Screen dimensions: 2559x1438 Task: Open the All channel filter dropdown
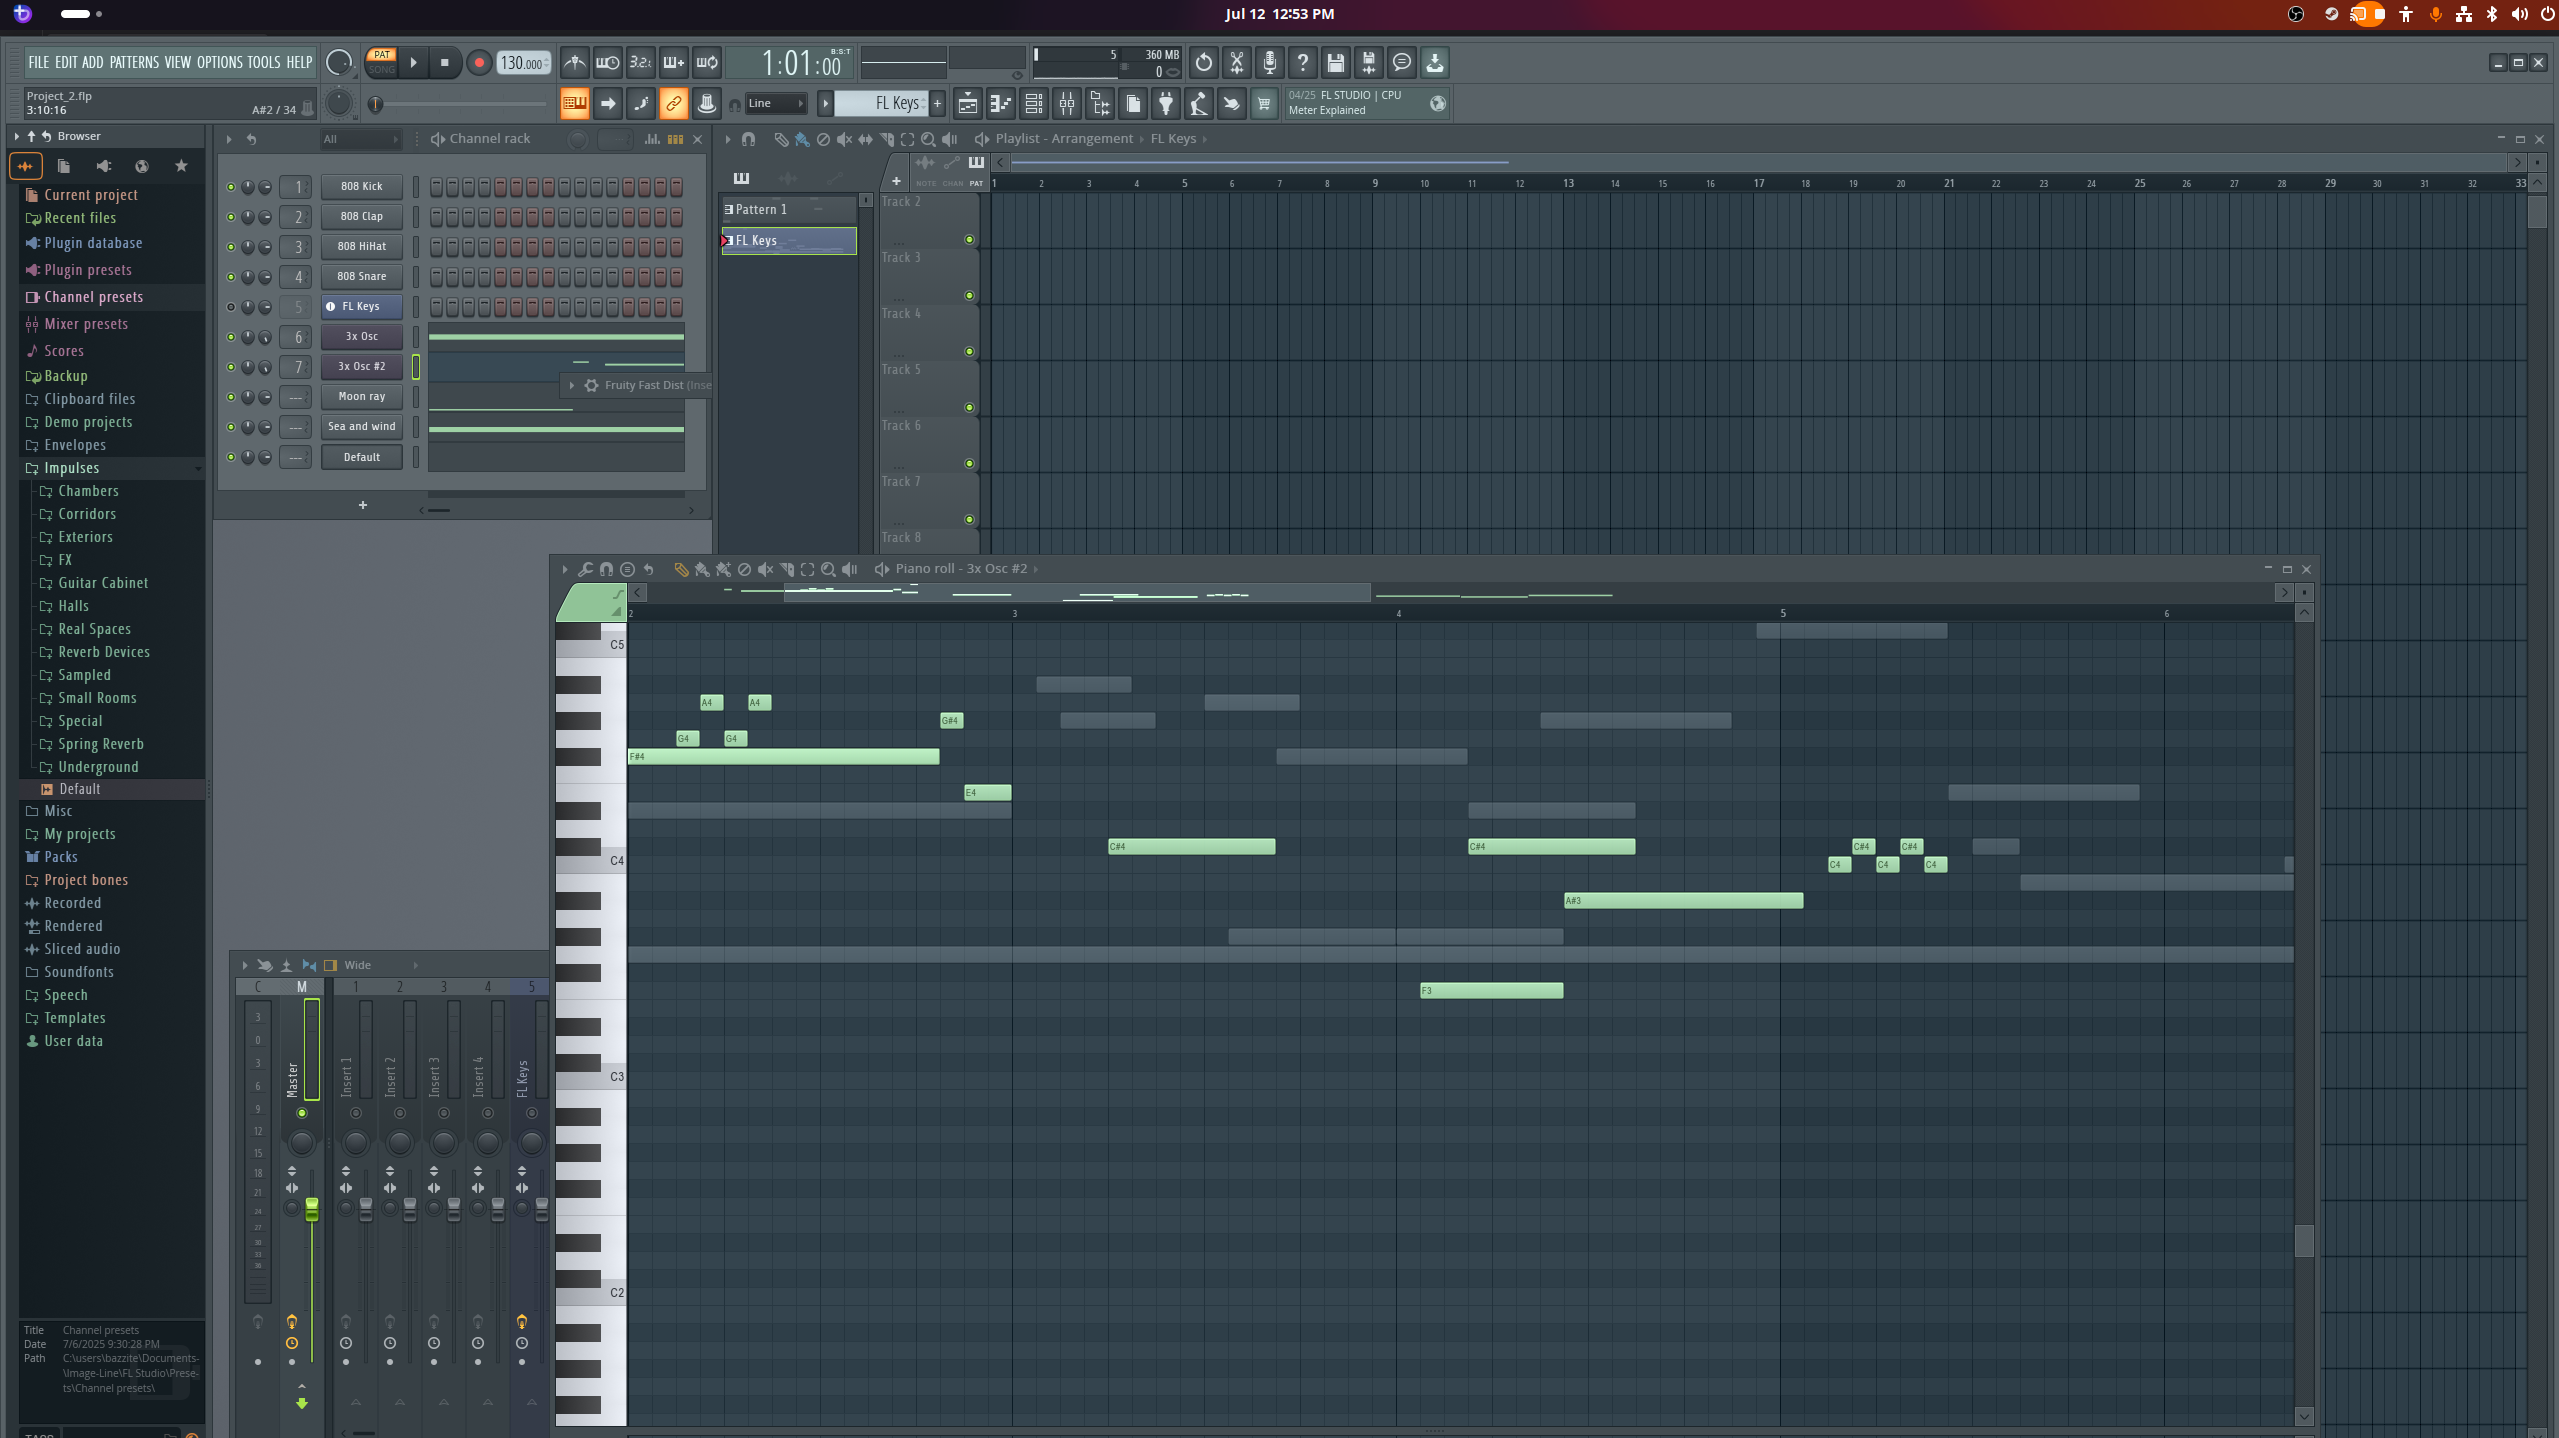[360, 139]
